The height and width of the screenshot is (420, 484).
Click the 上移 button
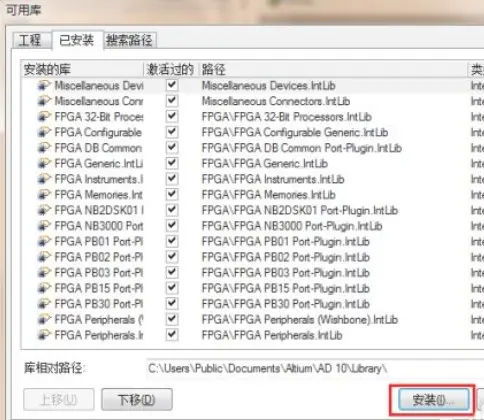(59, 399)
